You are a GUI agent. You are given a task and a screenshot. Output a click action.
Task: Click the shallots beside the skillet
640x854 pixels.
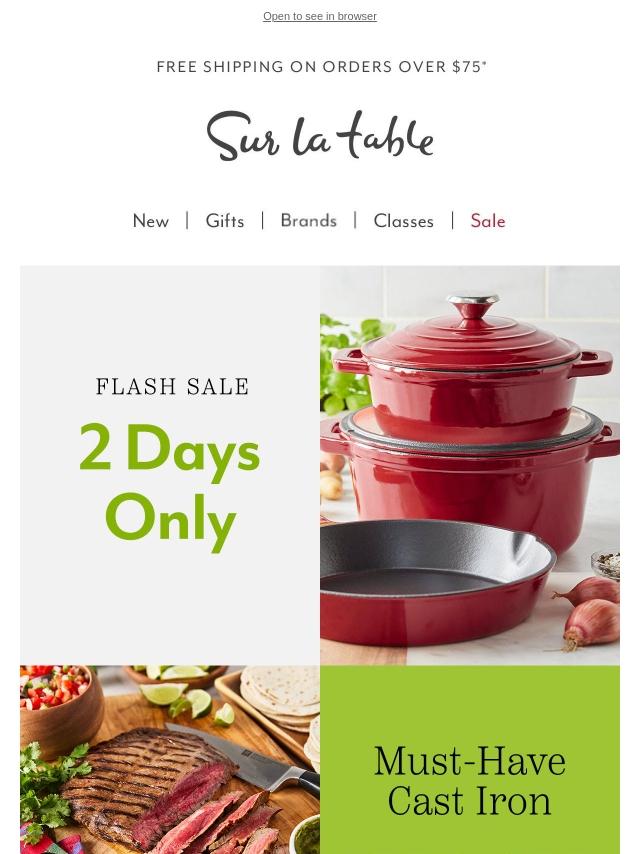click(590, 611)
